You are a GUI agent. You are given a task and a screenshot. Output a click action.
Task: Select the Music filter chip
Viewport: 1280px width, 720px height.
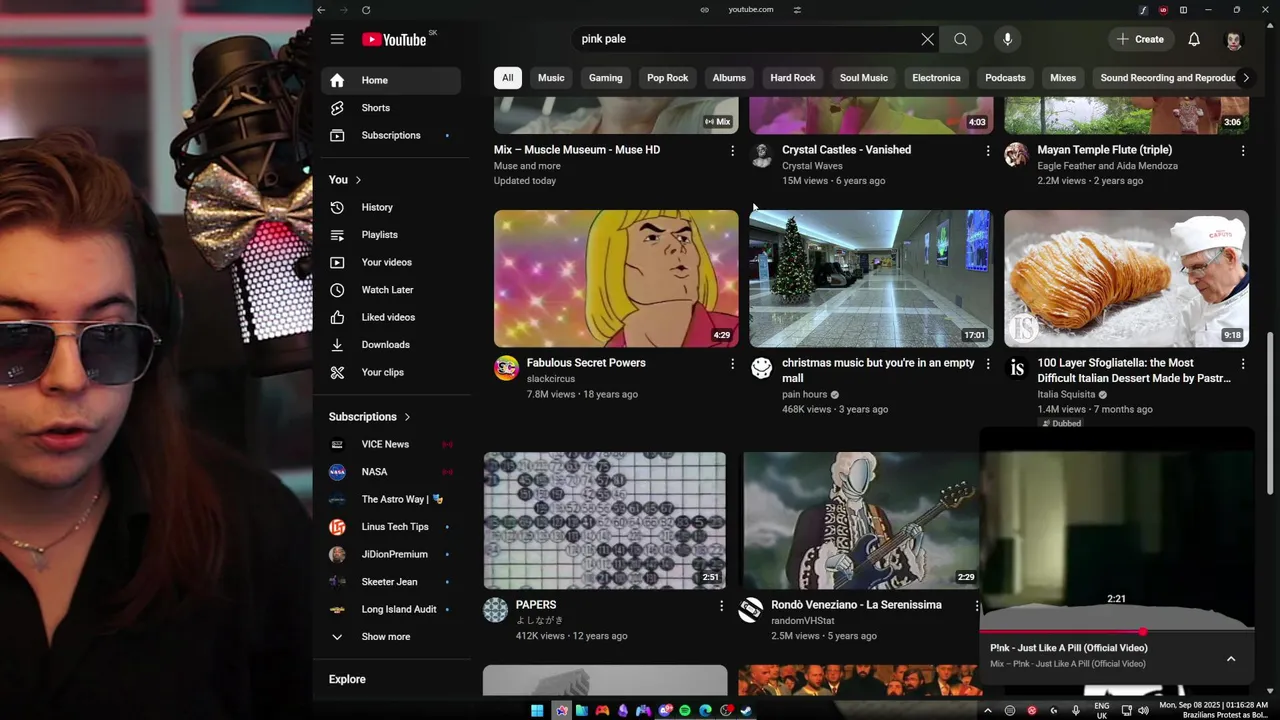pos(551,78)
